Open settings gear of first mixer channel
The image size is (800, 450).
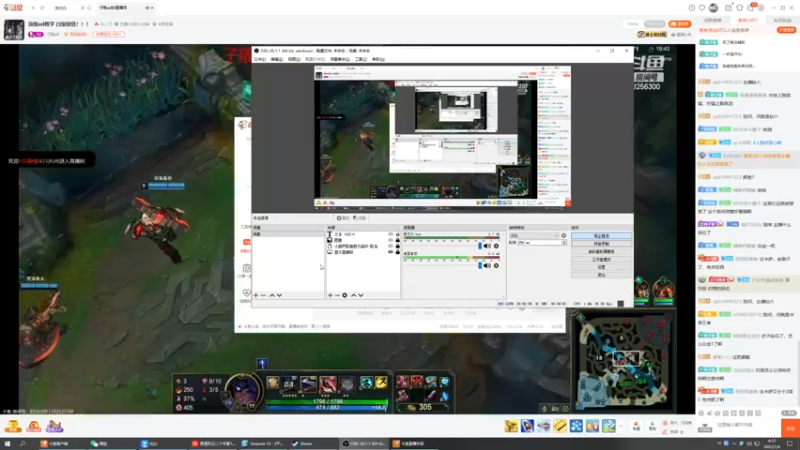pyautogui.click(x=496, y=246)
